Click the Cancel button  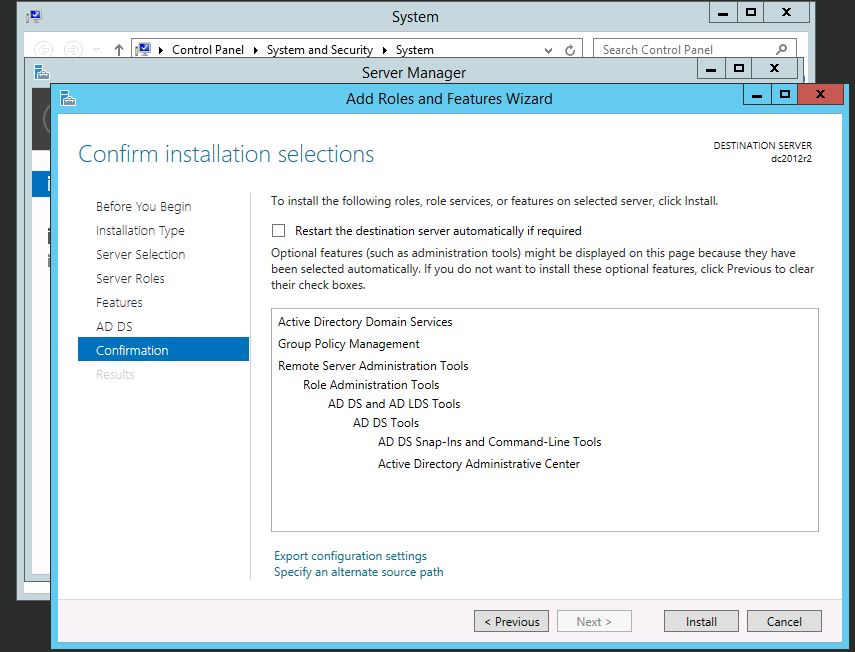(x=784, y=621)
